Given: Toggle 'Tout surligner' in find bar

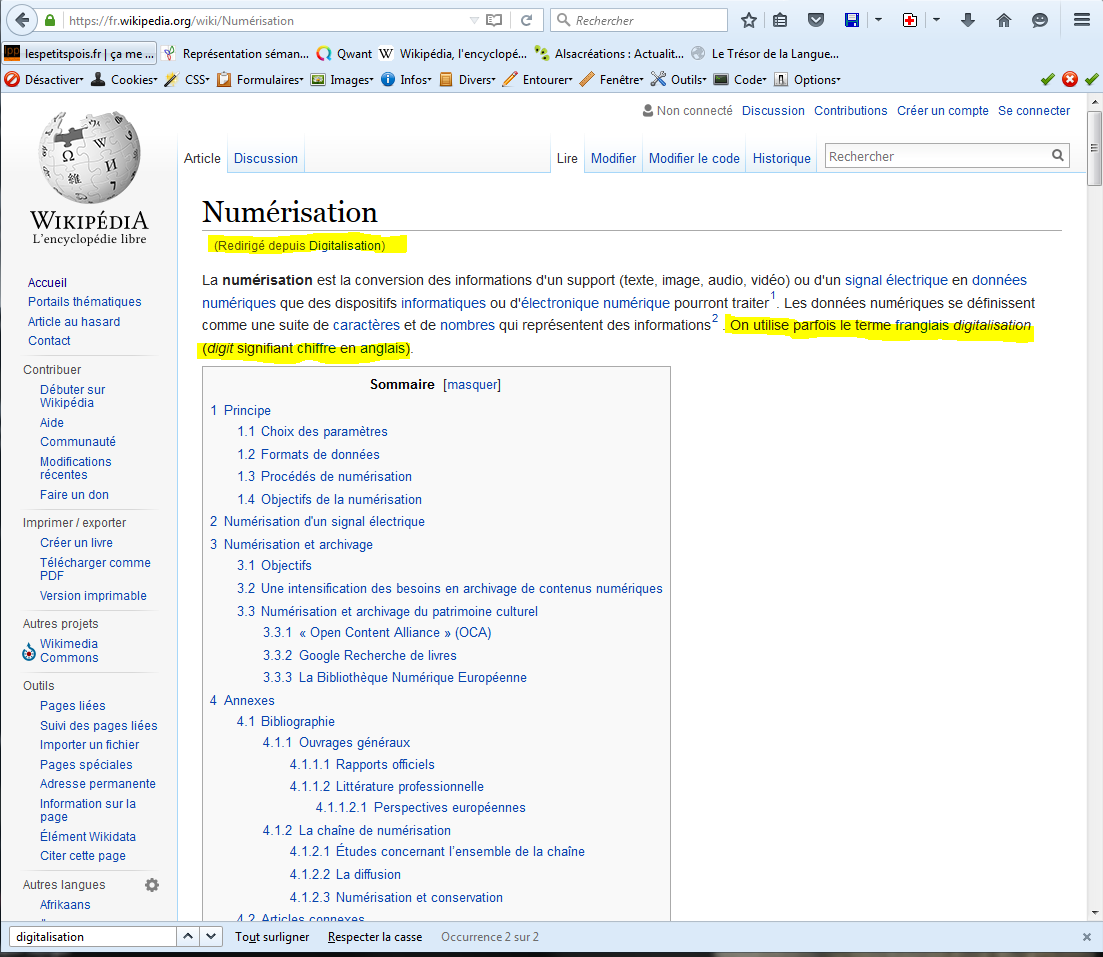Looking at the screenshot, I should coord(272,937).
